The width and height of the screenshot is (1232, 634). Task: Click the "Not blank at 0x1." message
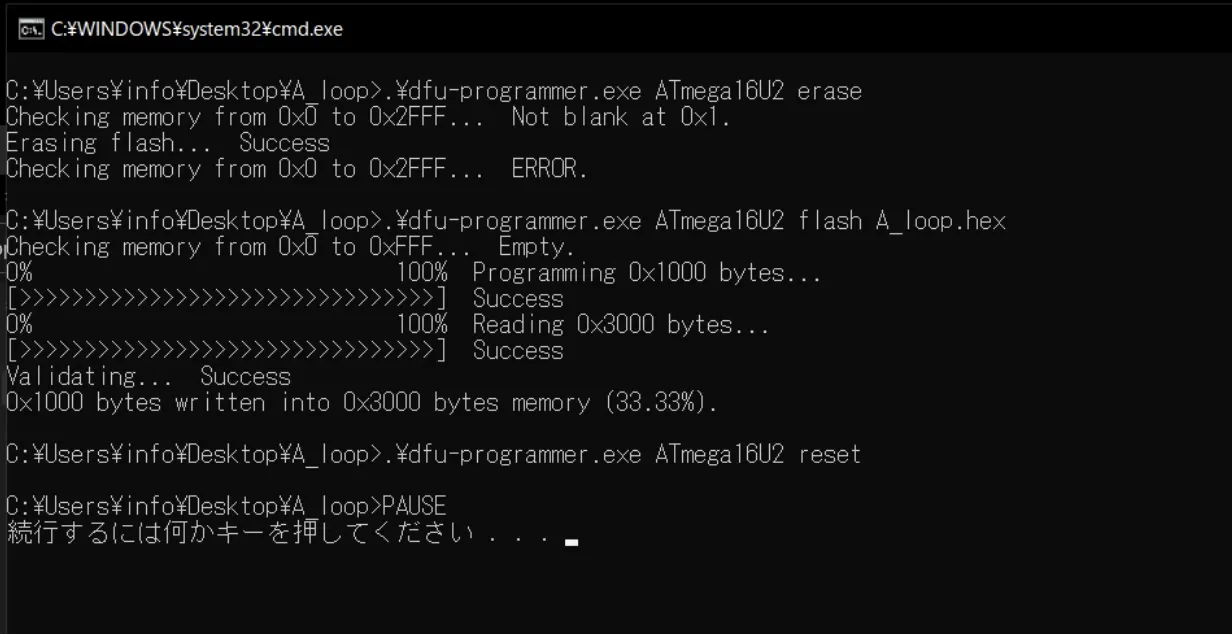click(621, 117)
